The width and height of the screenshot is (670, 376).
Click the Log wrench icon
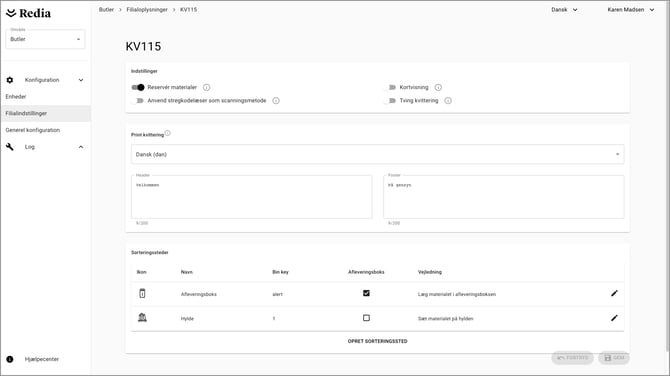click(10, 147)
